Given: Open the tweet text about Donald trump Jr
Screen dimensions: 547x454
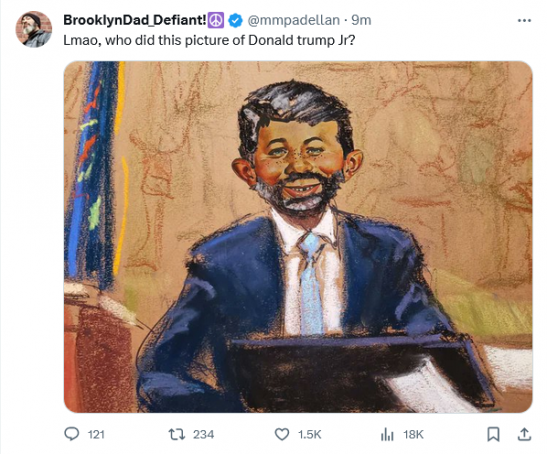Looking at the screenshot, I should (209, 40).
